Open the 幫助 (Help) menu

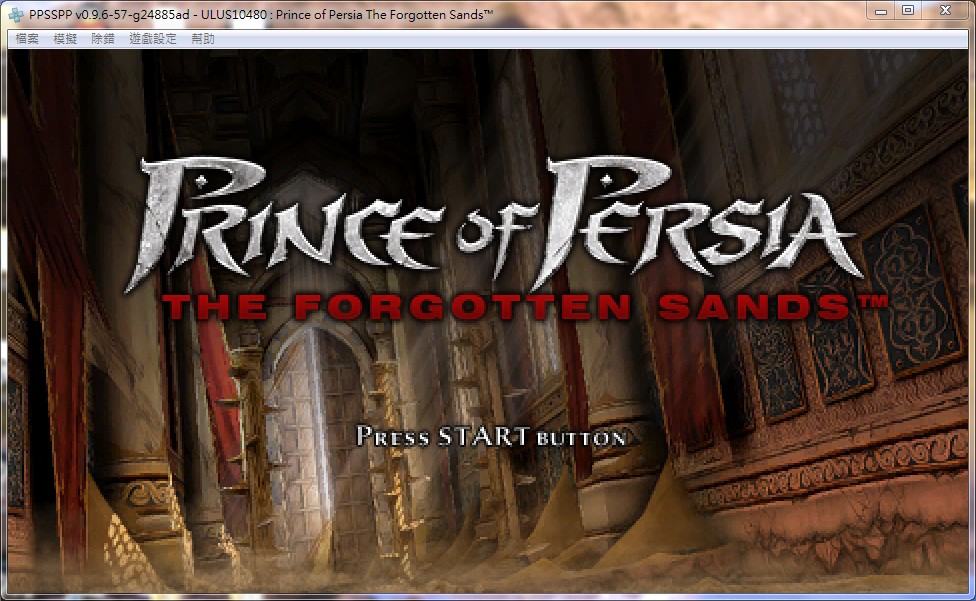(x=202, y=39)
